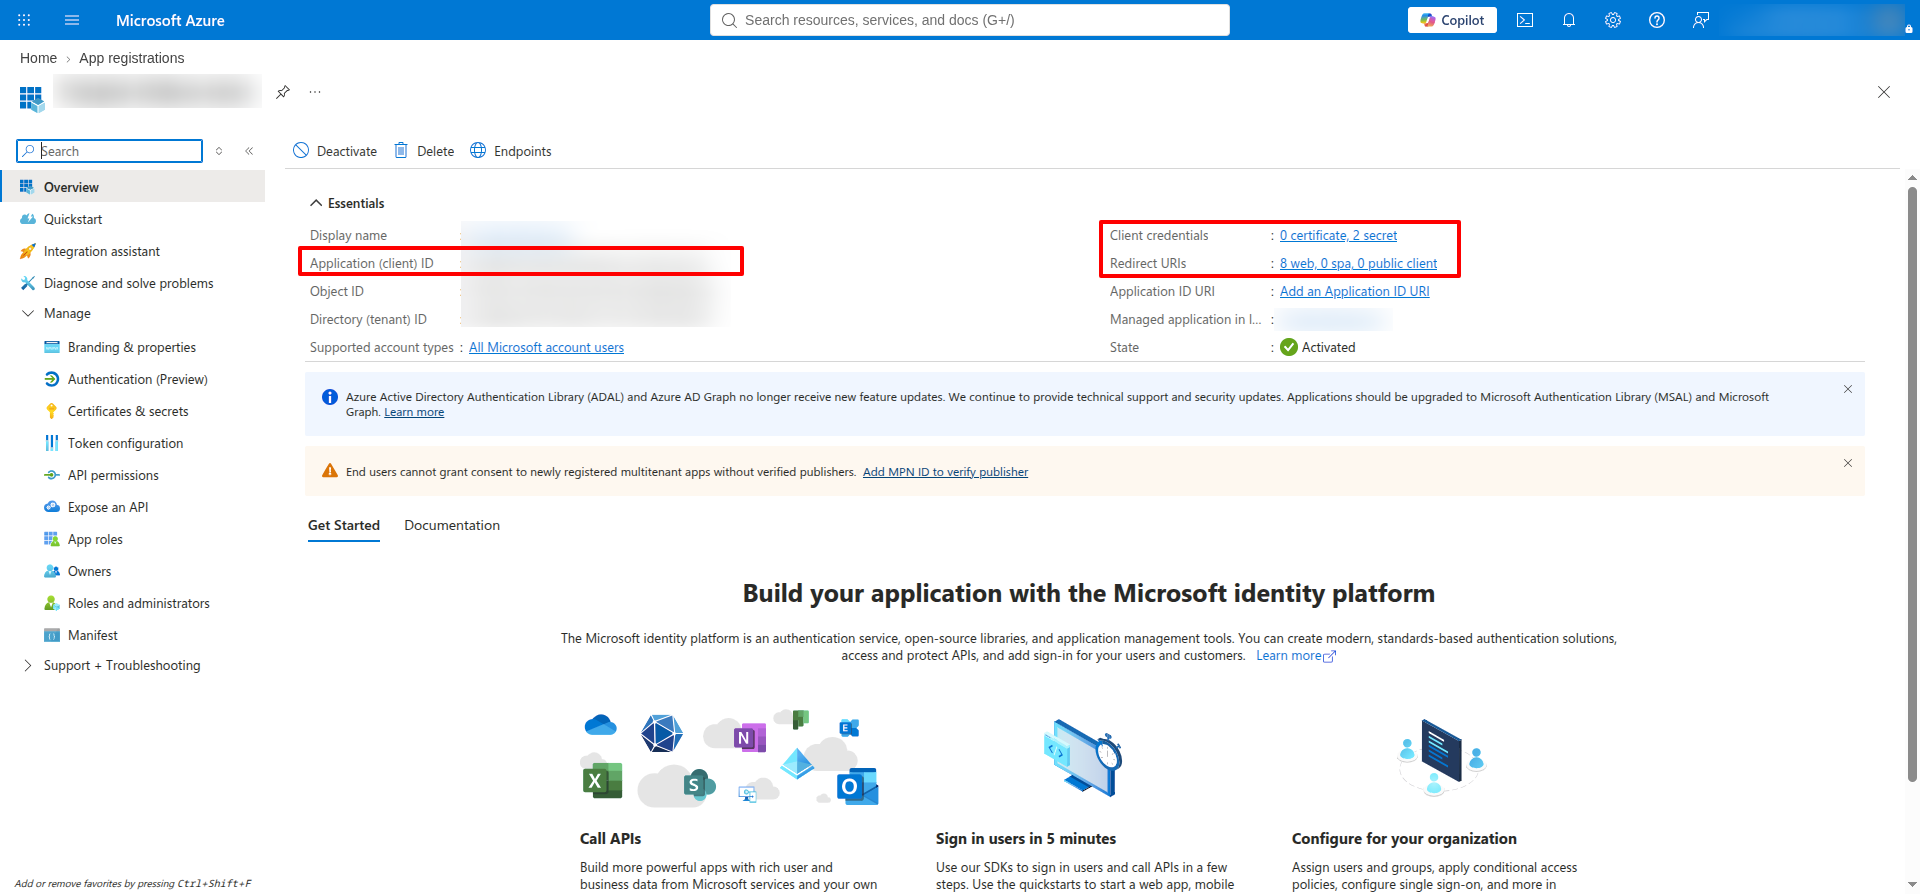Click the 'Call APIs' heading
The height and width of the screenshot is (894, 1920).
610,839
